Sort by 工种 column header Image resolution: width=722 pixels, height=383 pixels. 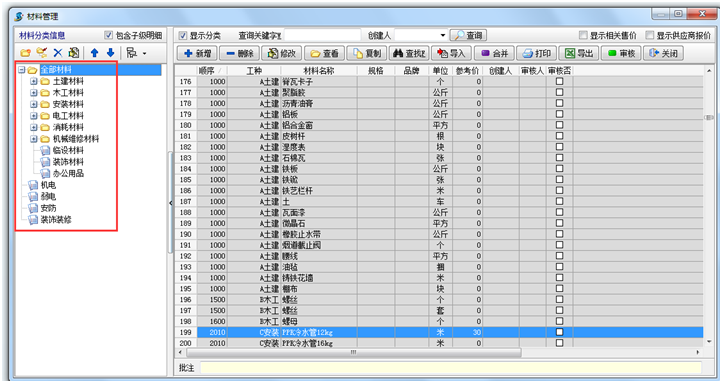[254, 70]
